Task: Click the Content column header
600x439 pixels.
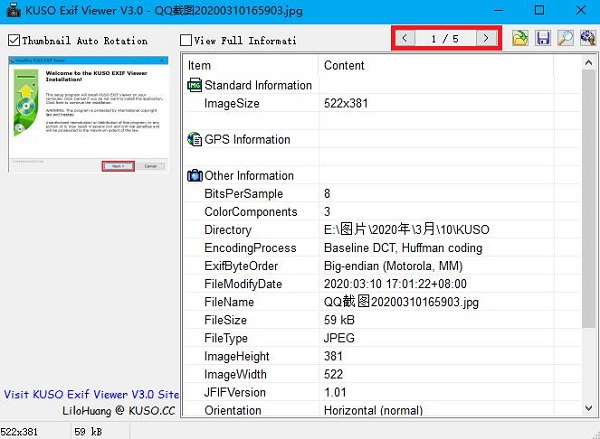Action: coord(436,65)
